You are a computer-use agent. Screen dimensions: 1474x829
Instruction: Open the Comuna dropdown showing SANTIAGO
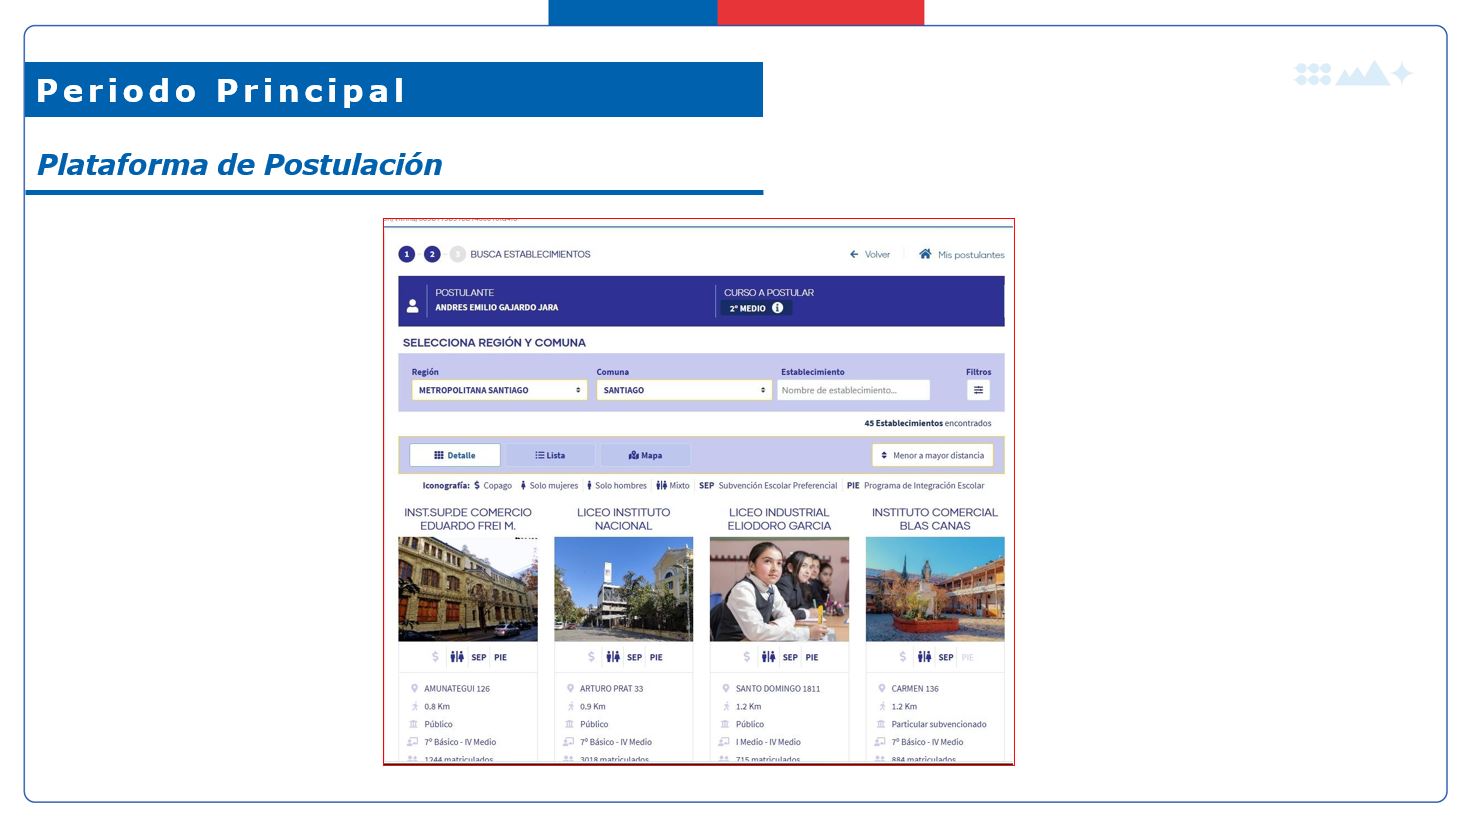pos(684,390)
